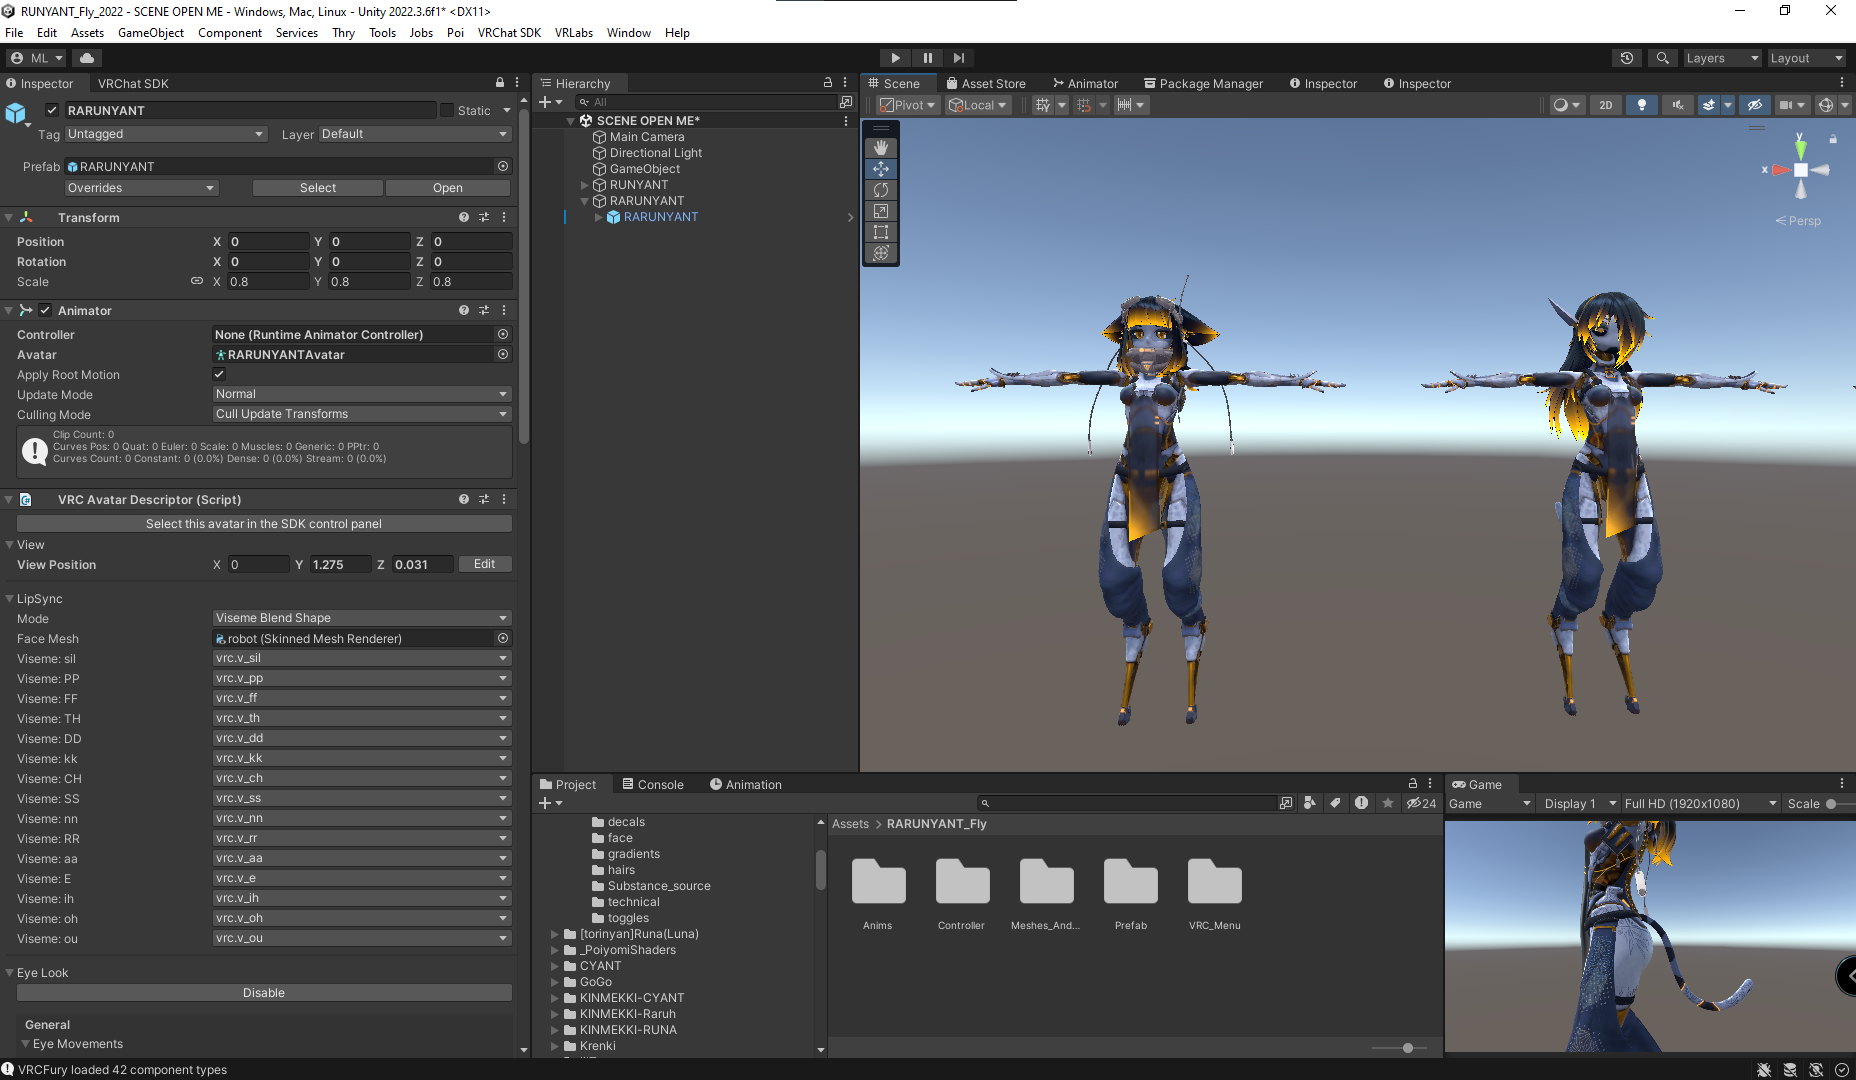Switch to the Asset Store tab
Image resolution: width=1856 pixels, height=1080 pixels.
pos(986,83)
